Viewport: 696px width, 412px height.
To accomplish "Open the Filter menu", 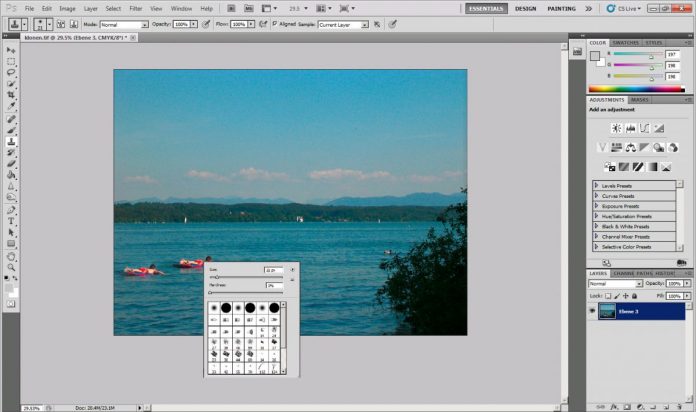I will pos(135,8).
